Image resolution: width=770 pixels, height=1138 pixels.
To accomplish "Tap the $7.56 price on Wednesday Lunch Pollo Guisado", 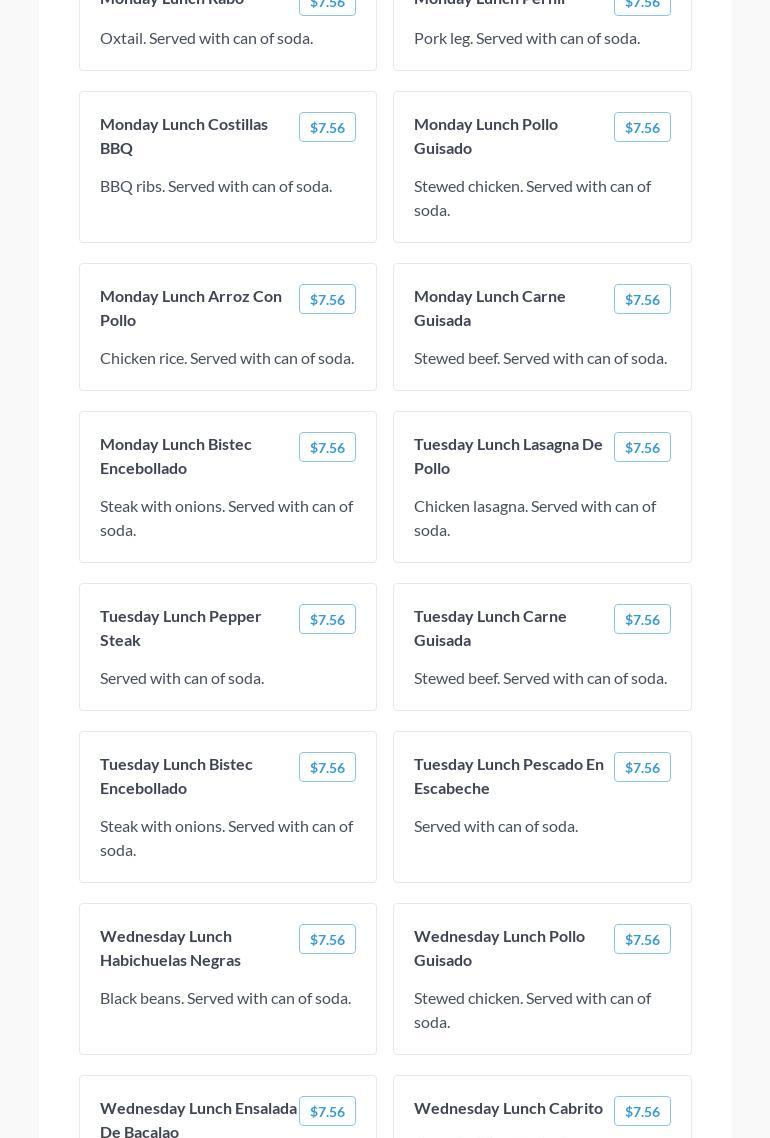I will (x=642, y=939).
